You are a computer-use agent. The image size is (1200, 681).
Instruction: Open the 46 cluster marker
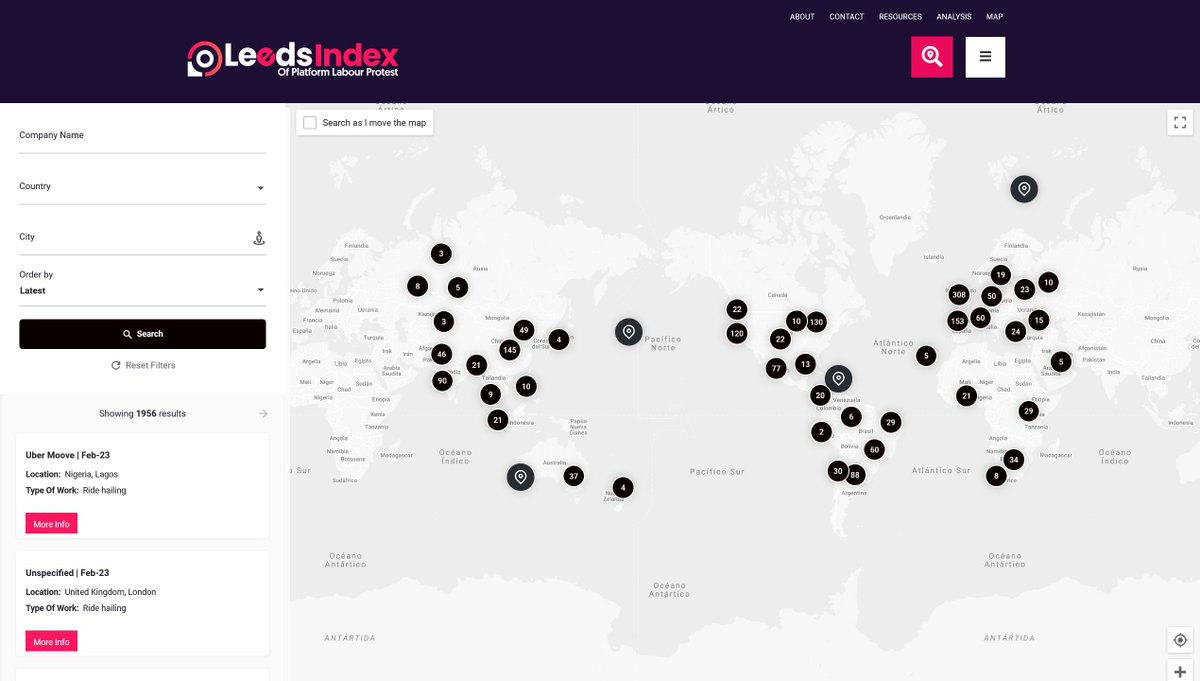[441, 353]
